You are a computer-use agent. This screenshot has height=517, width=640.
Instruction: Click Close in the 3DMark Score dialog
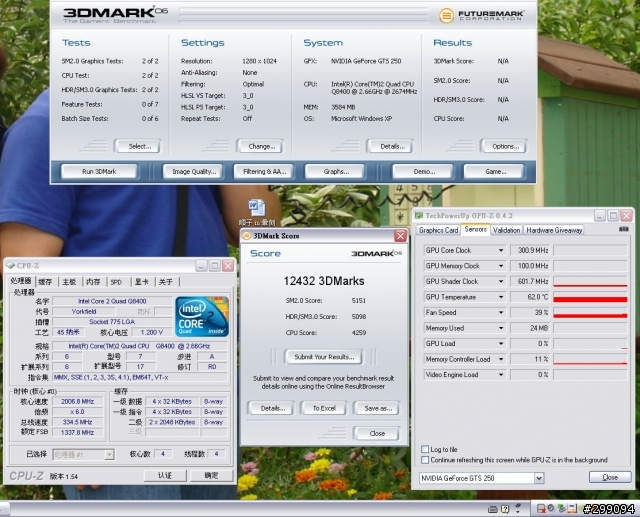point(377,433)
